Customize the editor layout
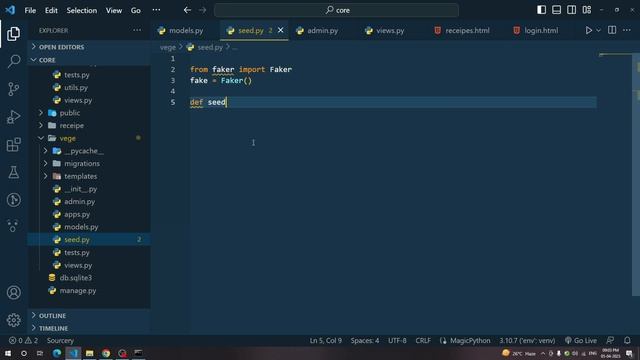This screenshot has height=360, width=640. point(587,10)
